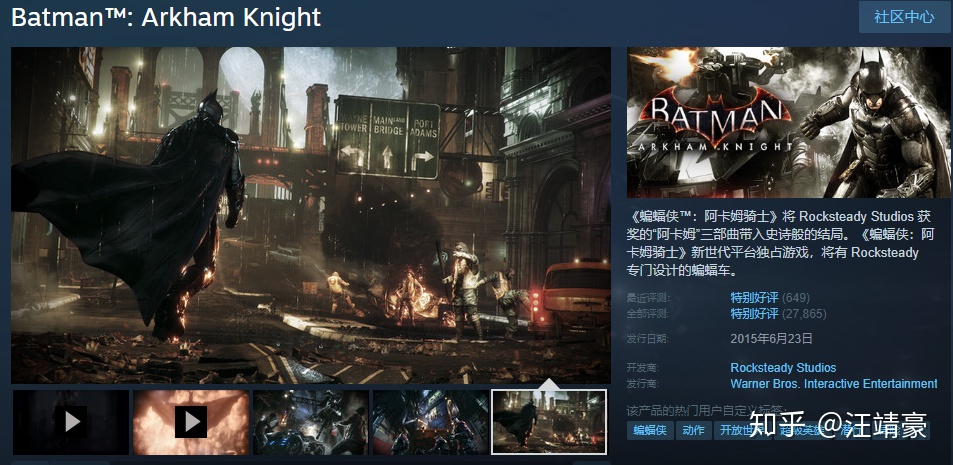Click the 动作 user tag

click(x=693, y=430)
